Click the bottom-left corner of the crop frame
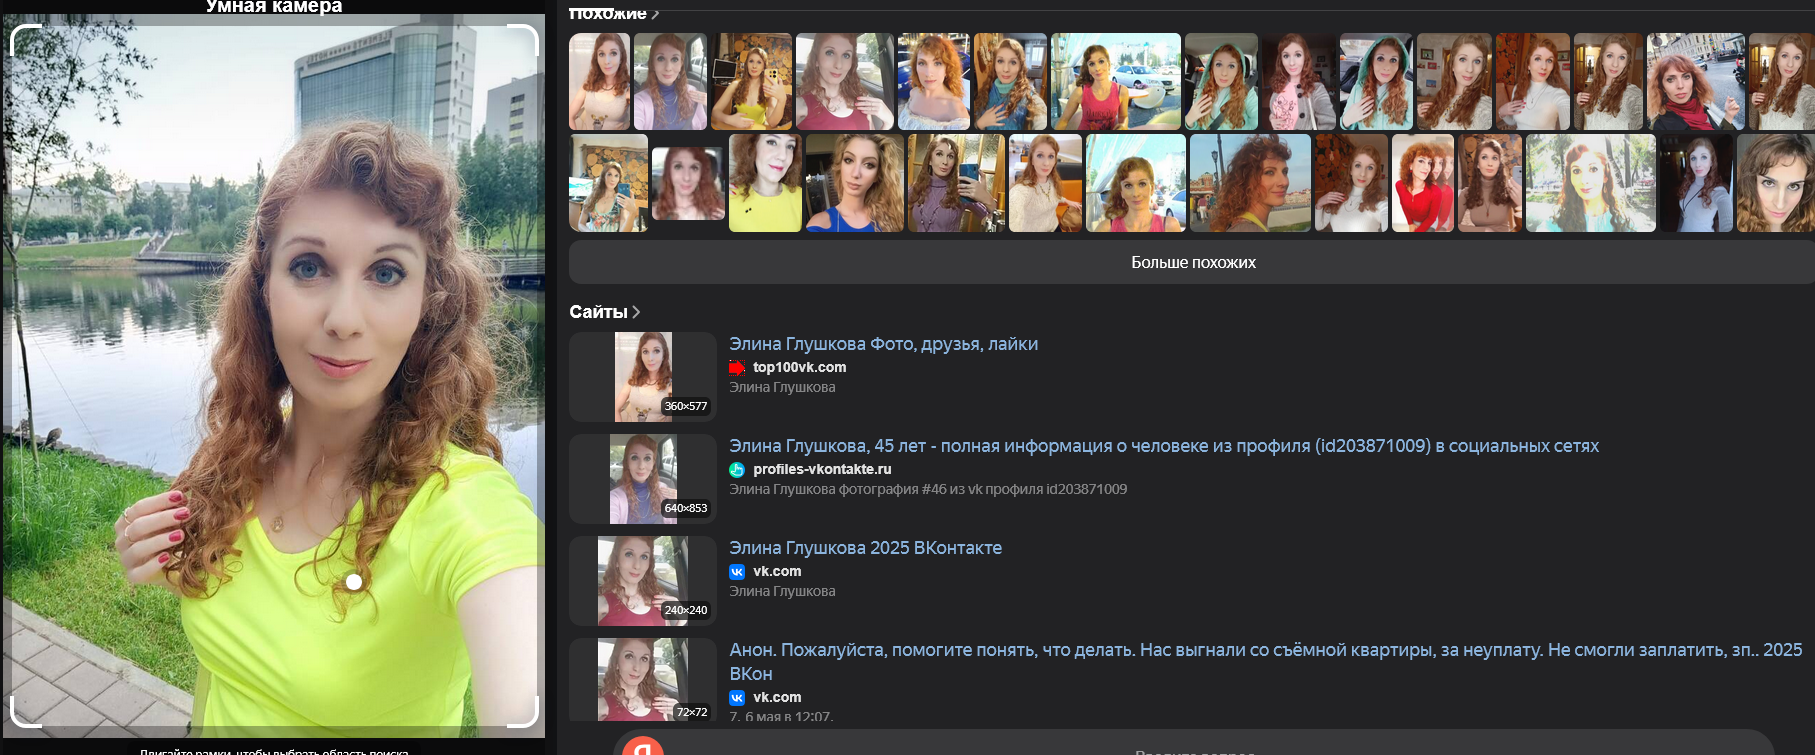The height and width of the screenshot is (755, 1815). [24, 712]
